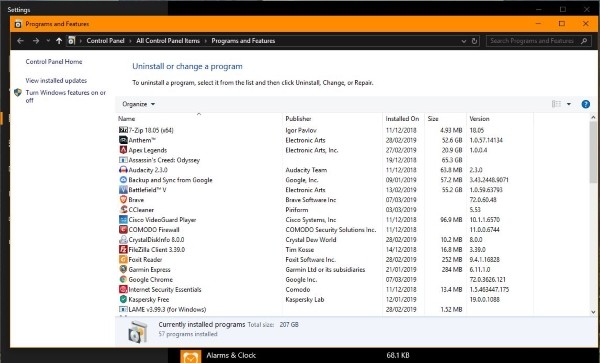
Task: Click the Backup and Sync from Google icon
Action: click(123, 180)
